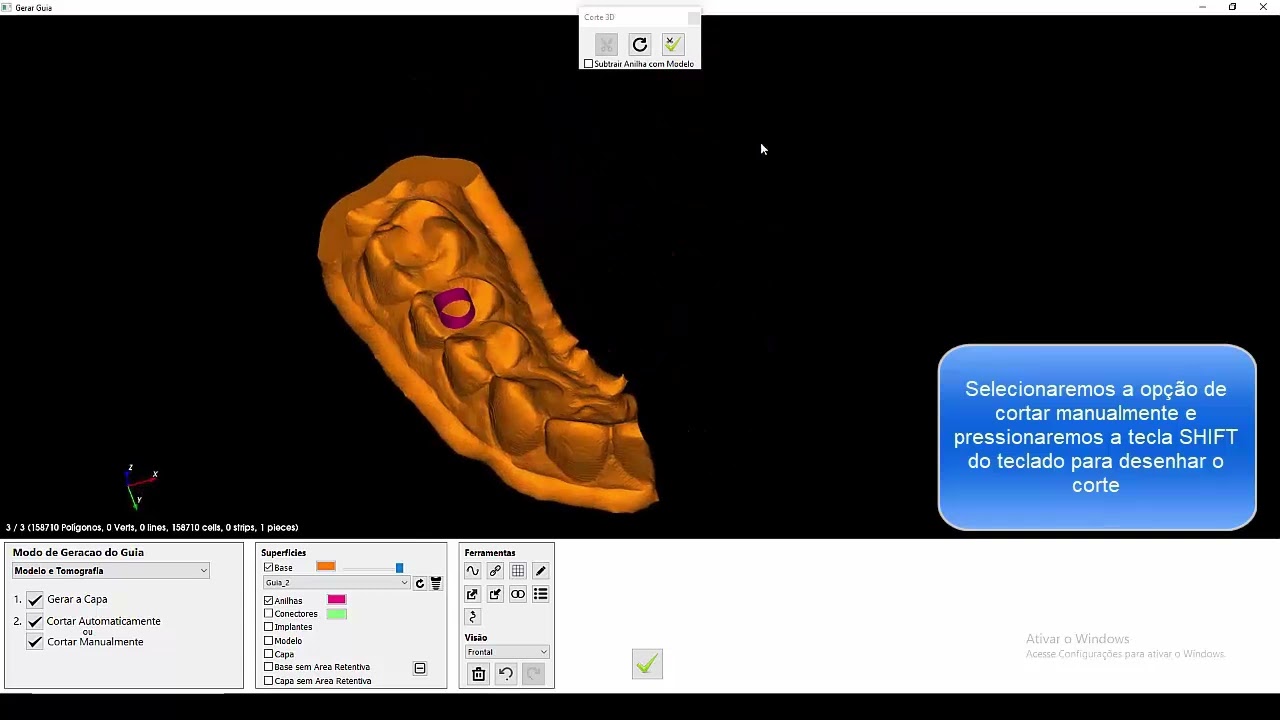Enable the Capa checkbox
Image resolution: width=1280 pixels, height=720 pixels.
pyautogui.click(x=268, y=654)
